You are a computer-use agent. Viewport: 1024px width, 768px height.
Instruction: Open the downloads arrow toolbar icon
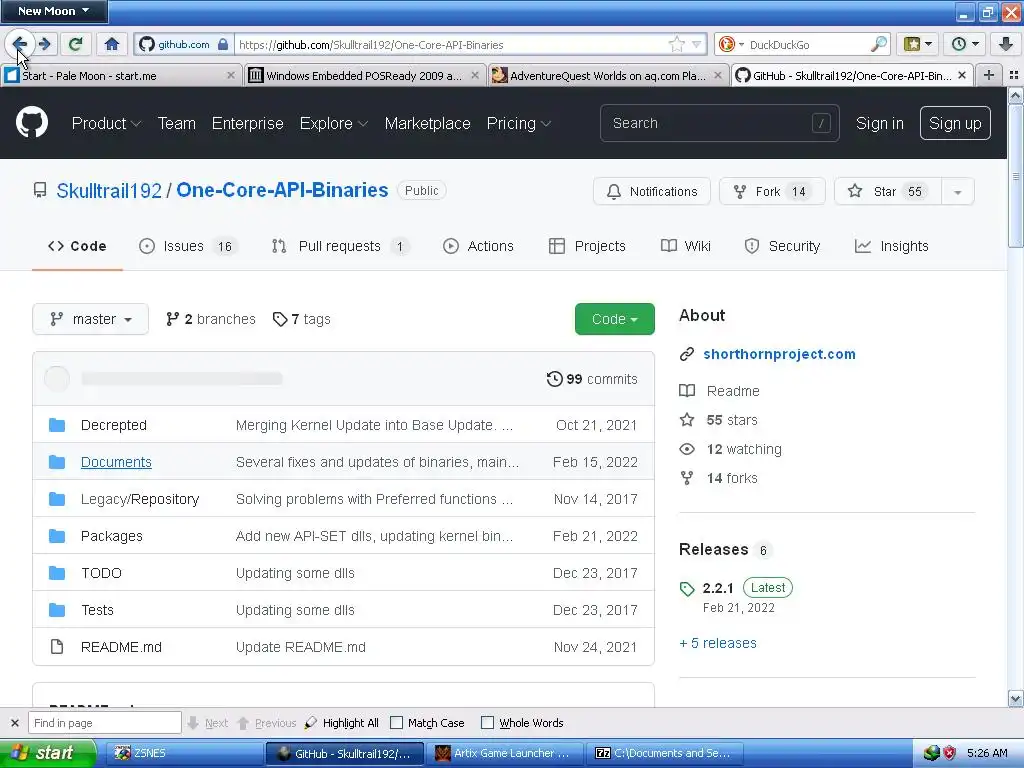tap(1006, 44)
